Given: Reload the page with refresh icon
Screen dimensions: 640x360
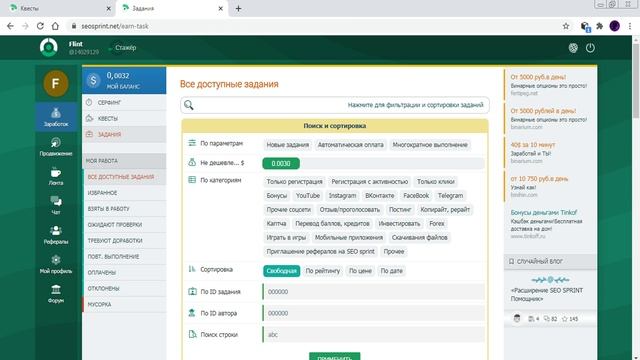Looking at the screenshot, I should click(40, 26).
